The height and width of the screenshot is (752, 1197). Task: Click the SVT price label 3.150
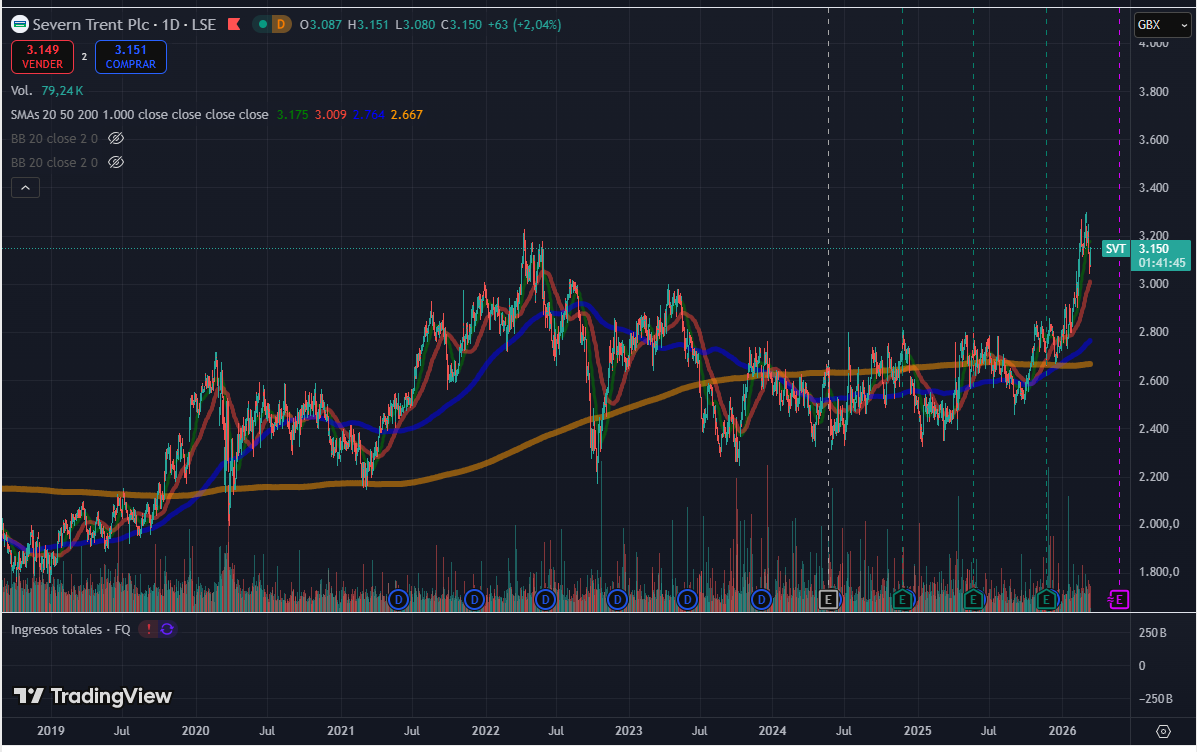pos(1146,255)
